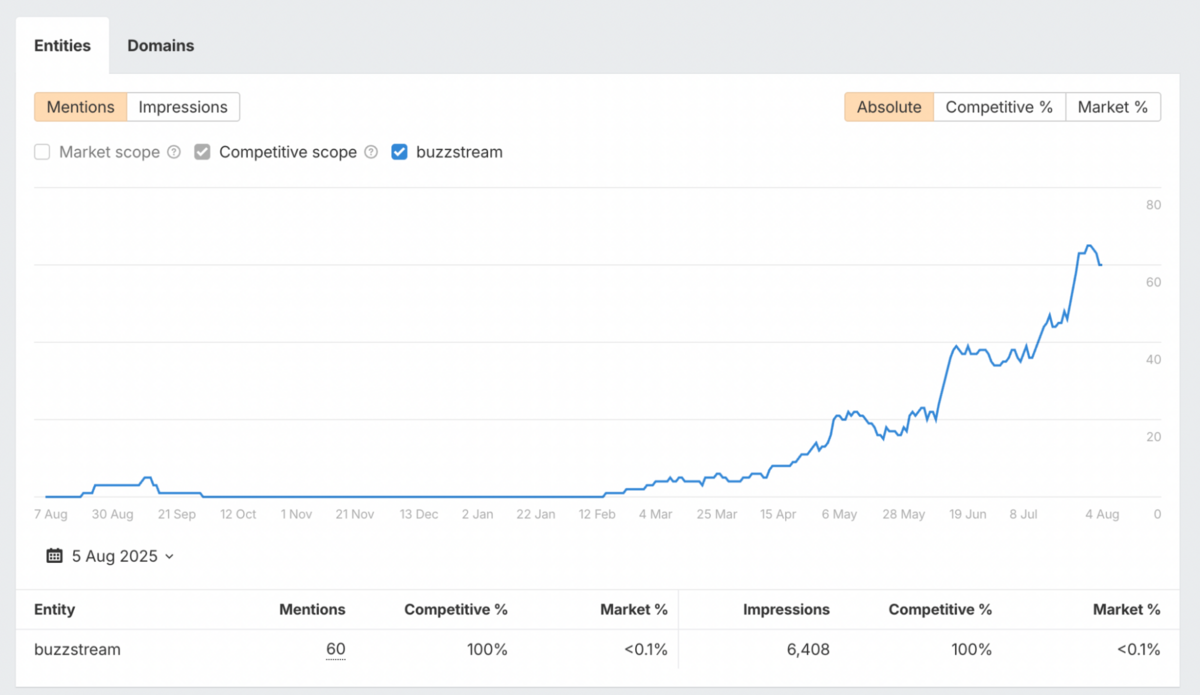
Task: Switch chart to Impressions
Action: pos(183,107)
